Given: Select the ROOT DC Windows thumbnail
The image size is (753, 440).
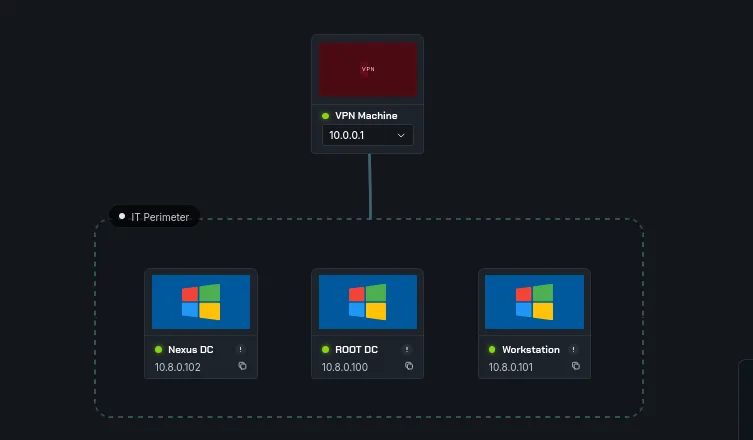Looking at the screenshot, I should pyautogui.click(x=368, y=302).
